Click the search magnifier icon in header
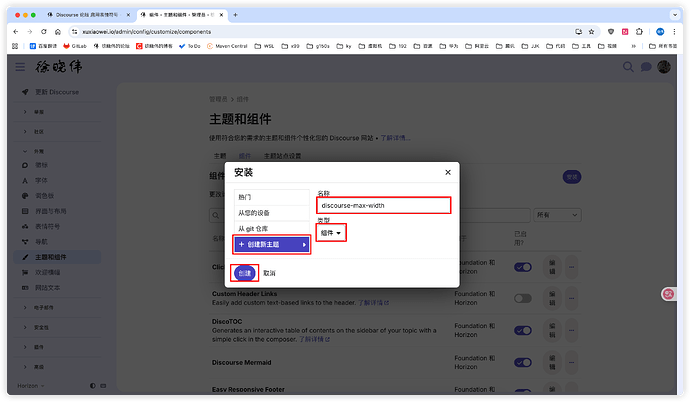The image size is (690, 402). tap(629, 67)
